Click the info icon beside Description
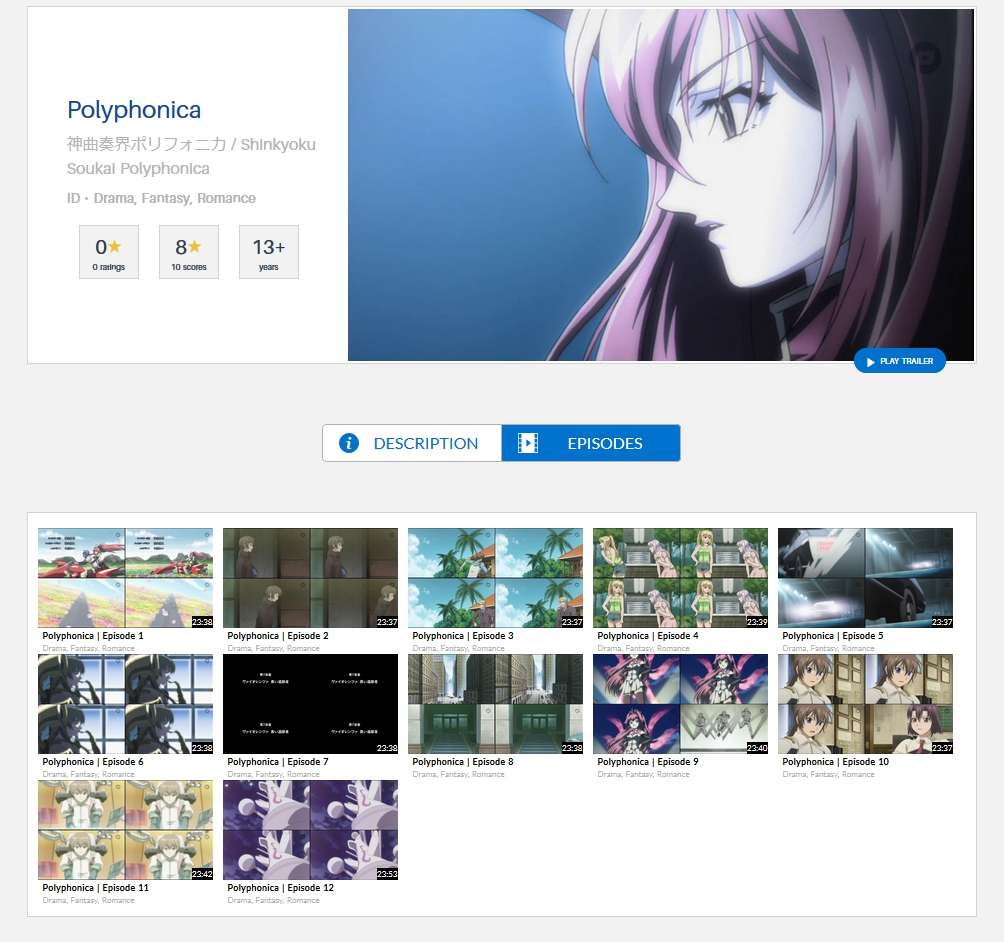 point(349,443)
